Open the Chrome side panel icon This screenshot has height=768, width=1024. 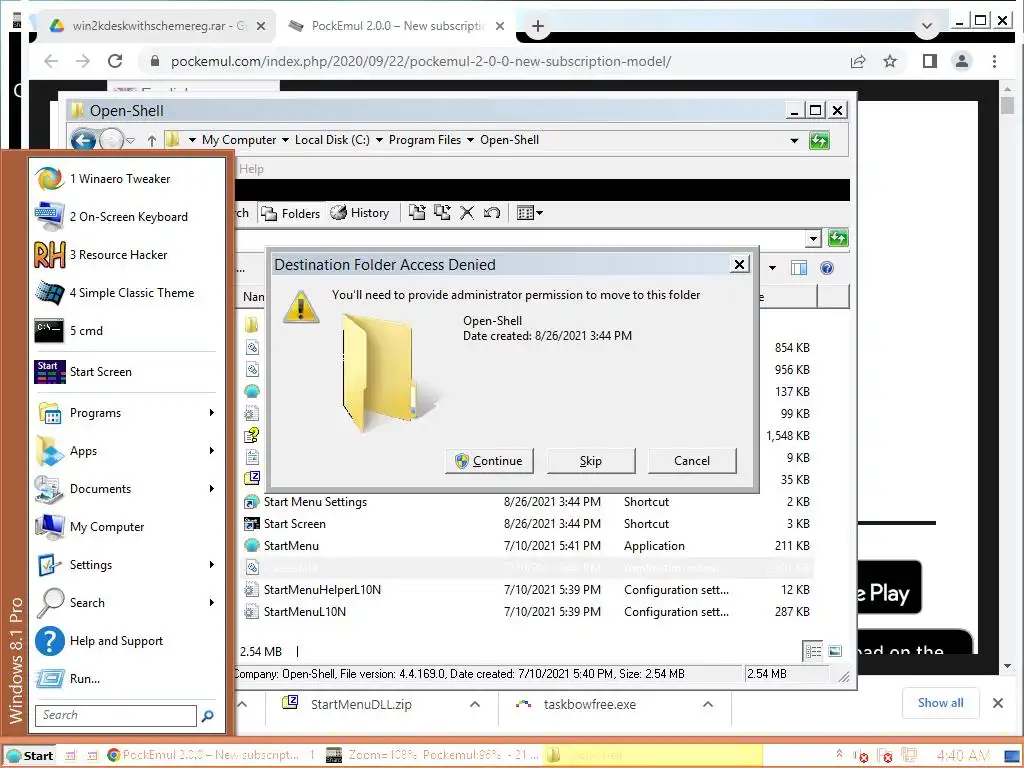click(x=930, y=61)
